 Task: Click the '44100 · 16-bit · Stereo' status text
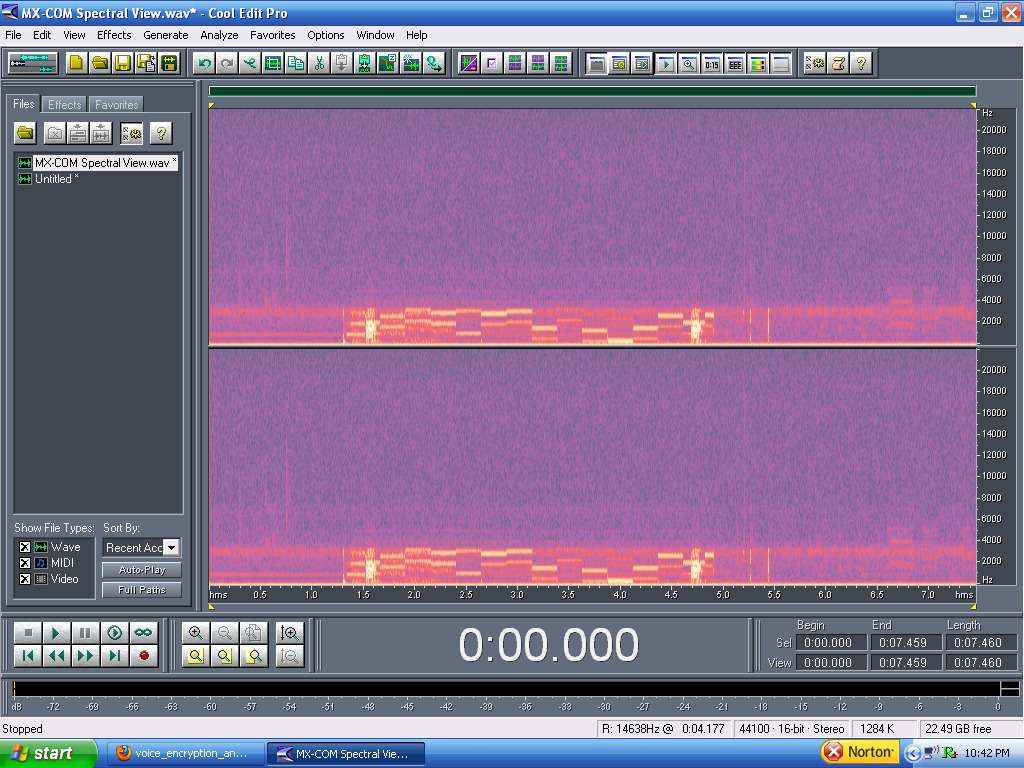click(x=792, y=729)
